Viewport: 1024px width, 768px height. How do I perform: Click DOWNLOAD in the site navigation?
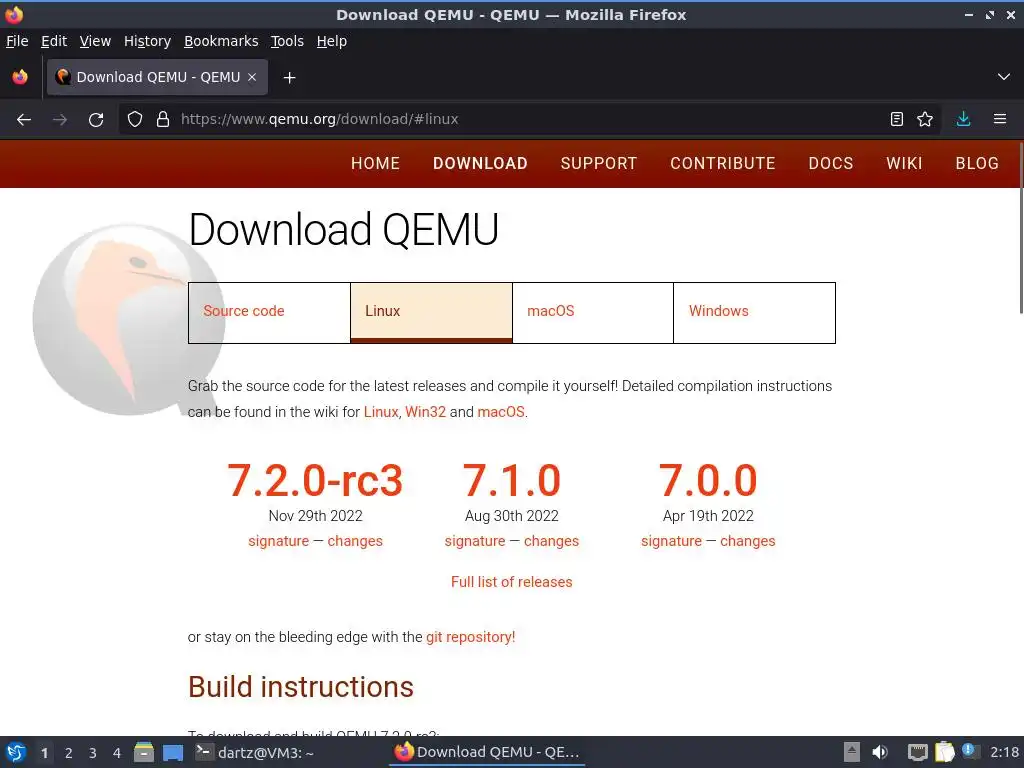[x=481, y=163]
